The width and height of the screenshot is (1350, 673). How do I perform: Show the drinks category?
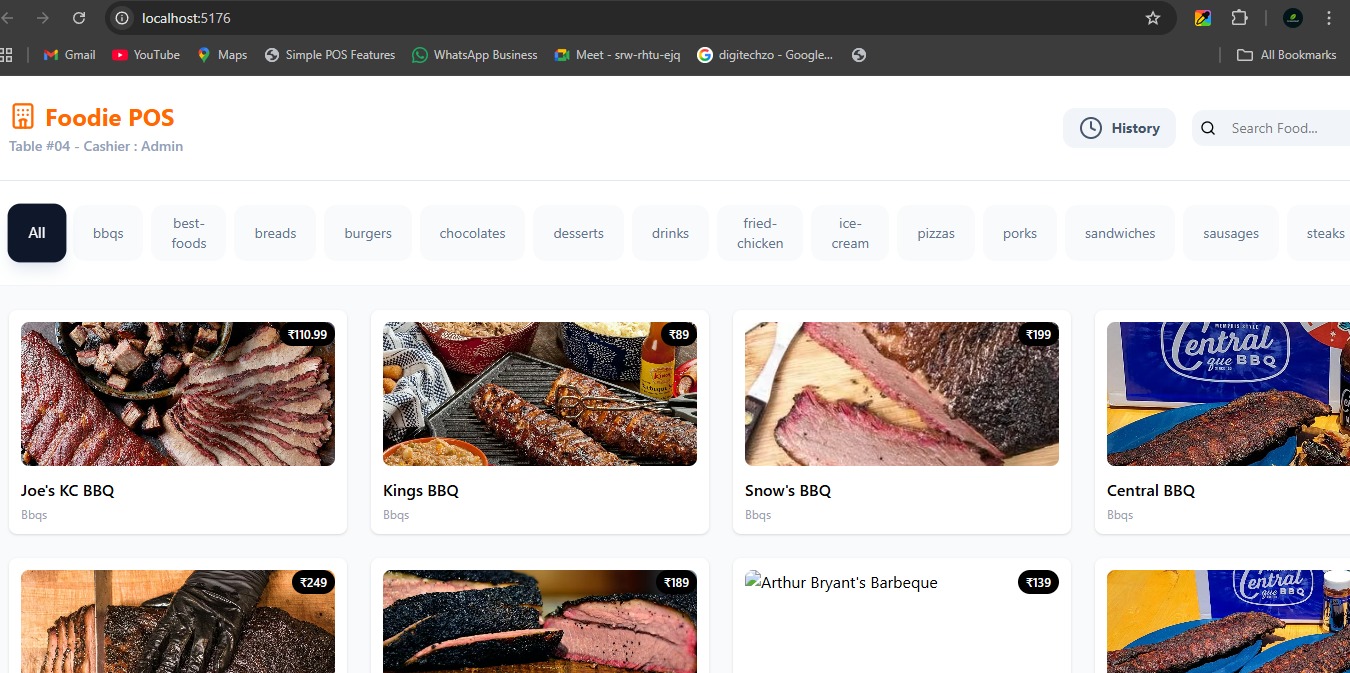point(670,233)
